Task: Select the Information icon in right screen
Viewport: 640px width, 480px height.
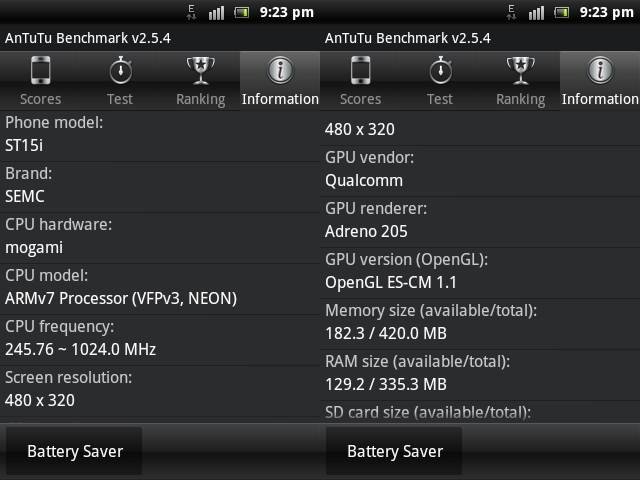Action: click(x=600, y=70)
